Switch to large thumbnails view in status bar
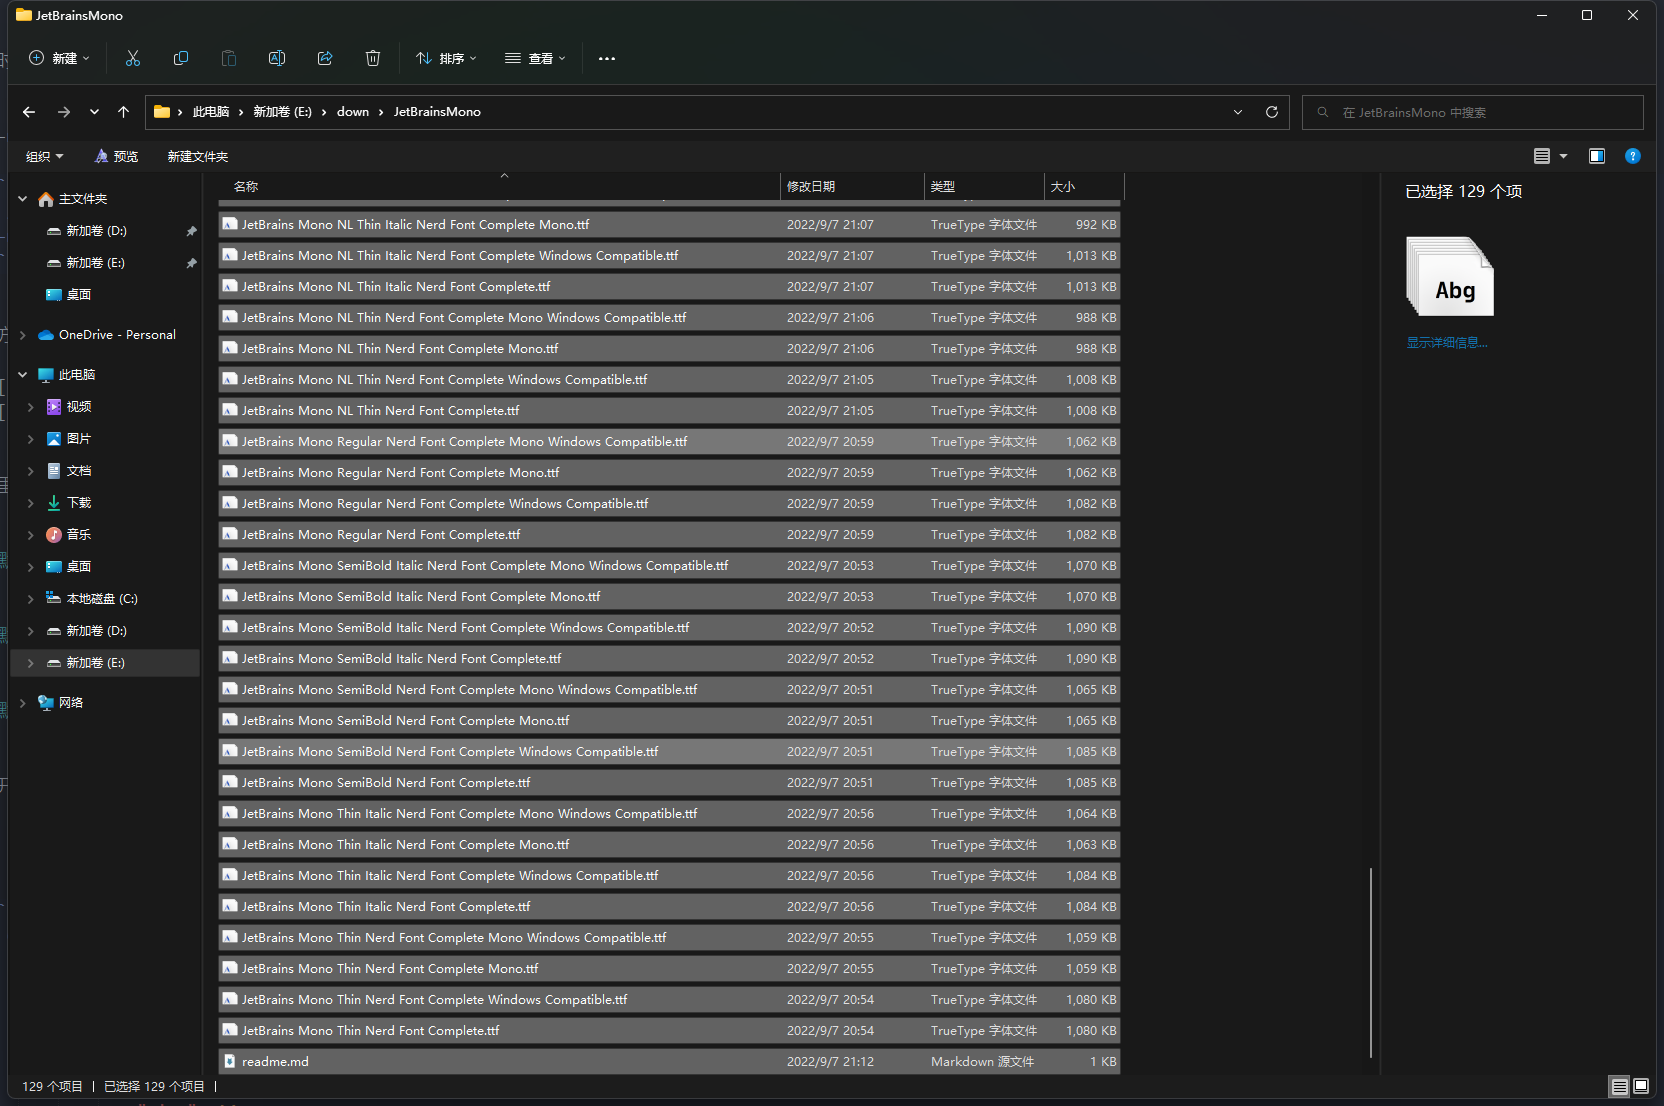This screenshot has height=1106, width=1664. pyautogui.click(x=1641, y=1087)
